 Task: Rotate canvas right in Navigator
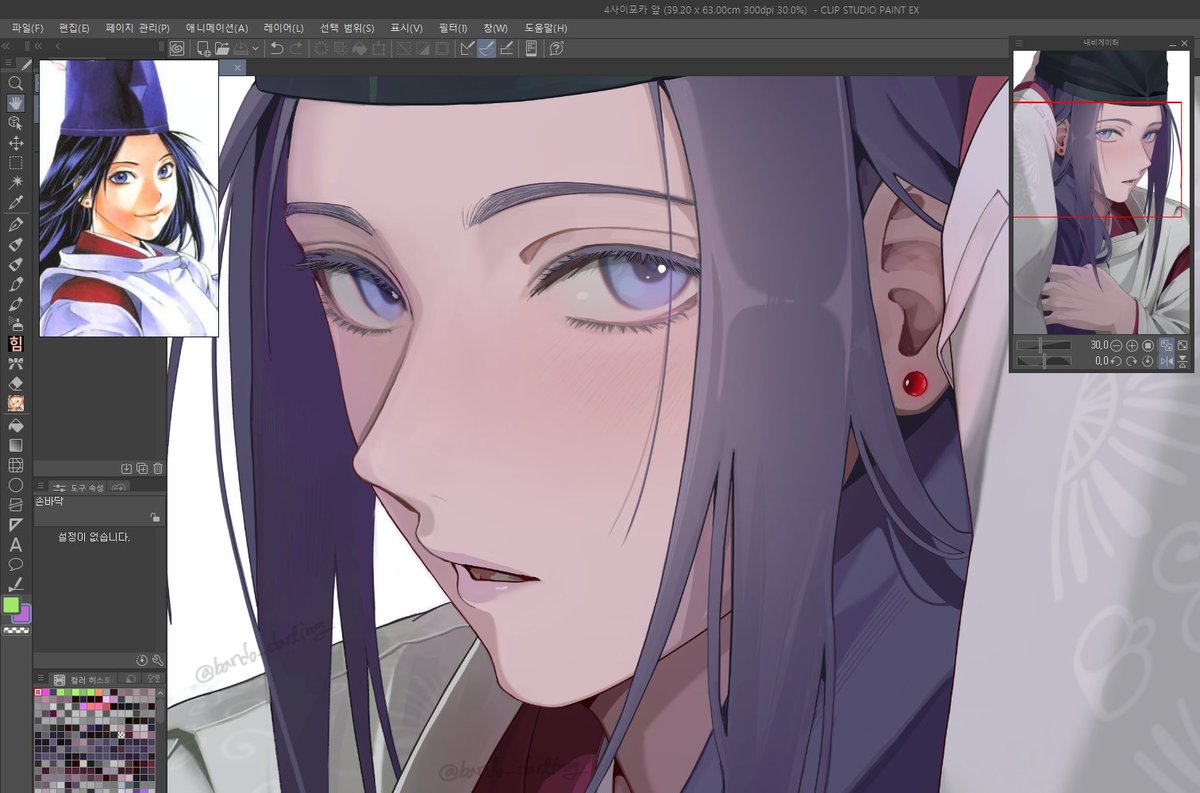1132,361
